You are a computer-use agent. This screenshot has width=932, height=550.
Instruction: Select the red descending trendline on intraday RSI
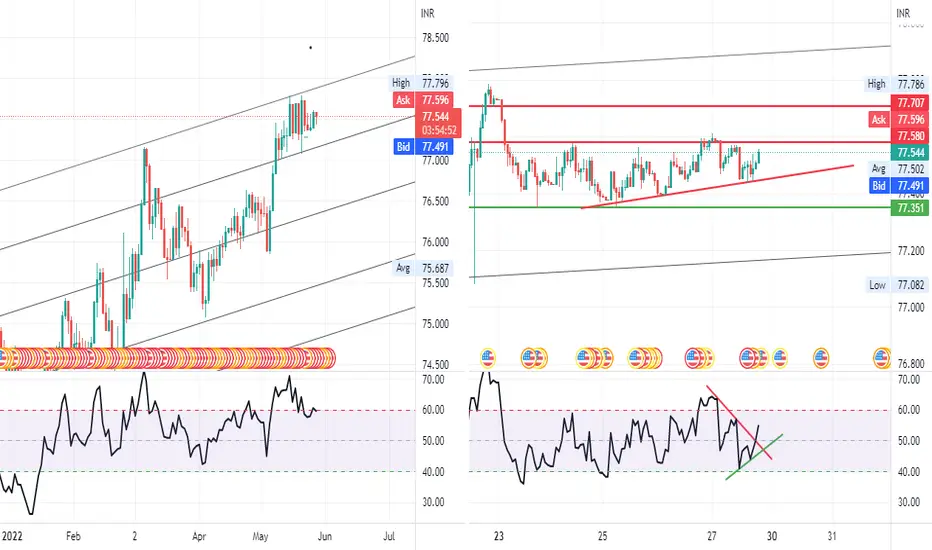click(x=739, y=423)
